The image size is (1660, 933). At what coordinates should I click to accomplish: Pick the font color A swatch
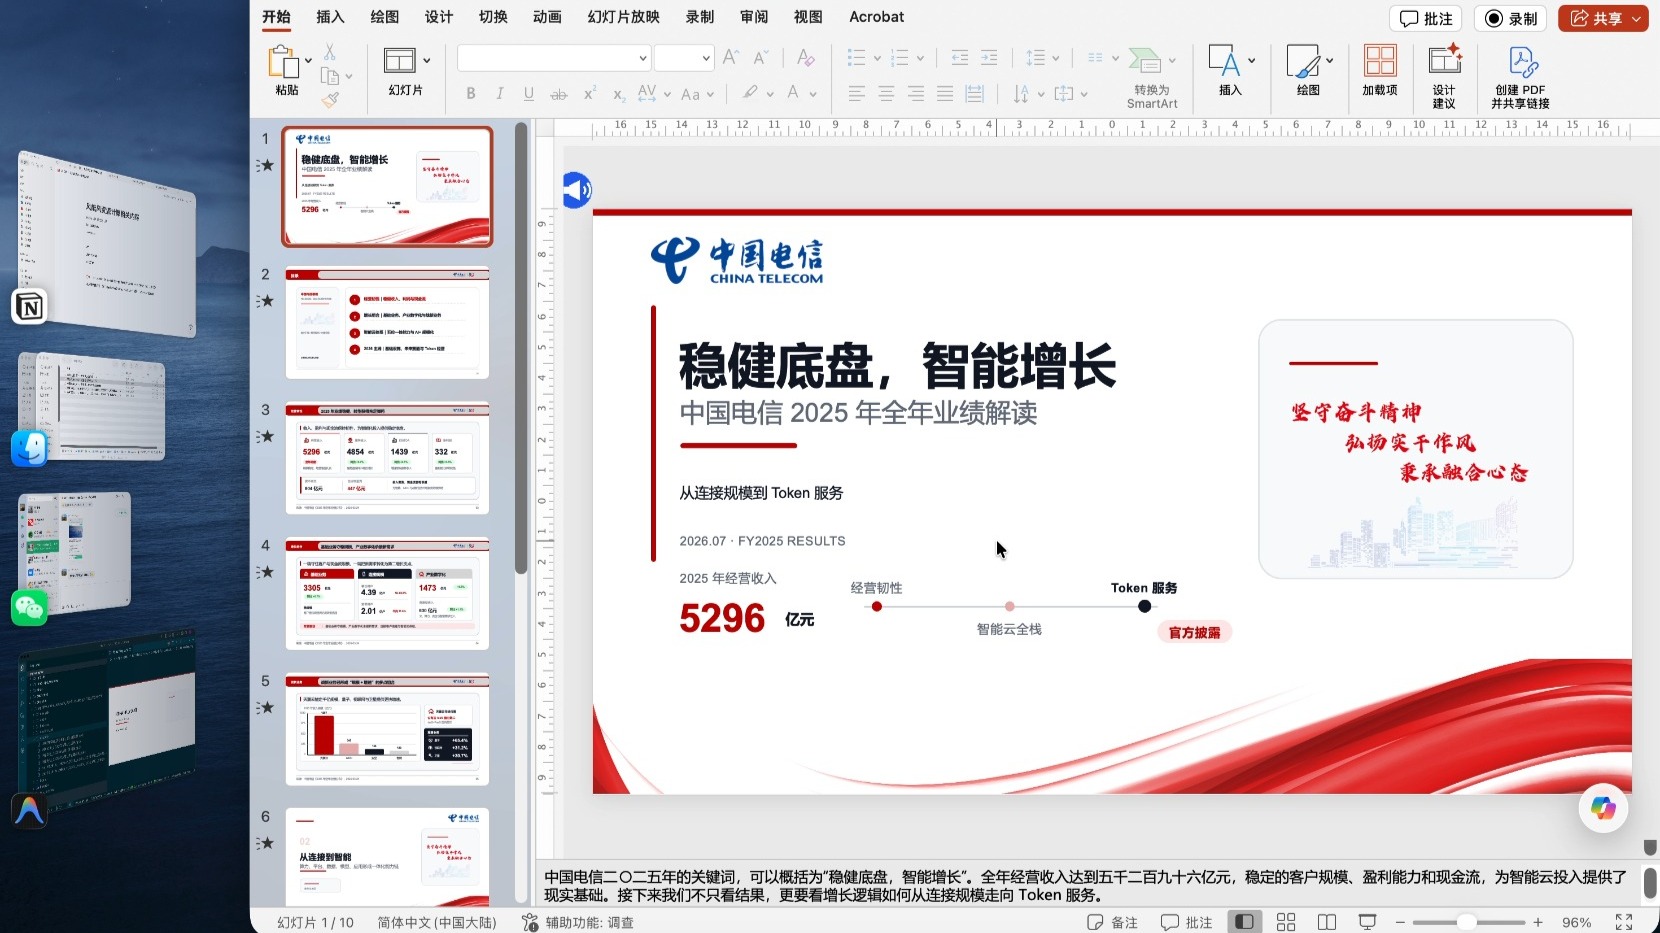click(x=793, y=93)
